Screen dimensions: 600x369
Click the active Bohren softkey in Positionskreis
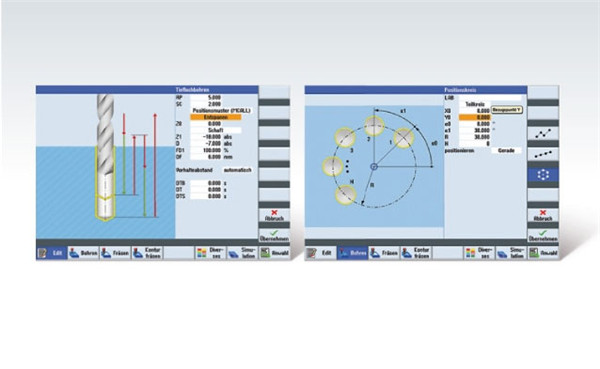[x=352, y=253]
